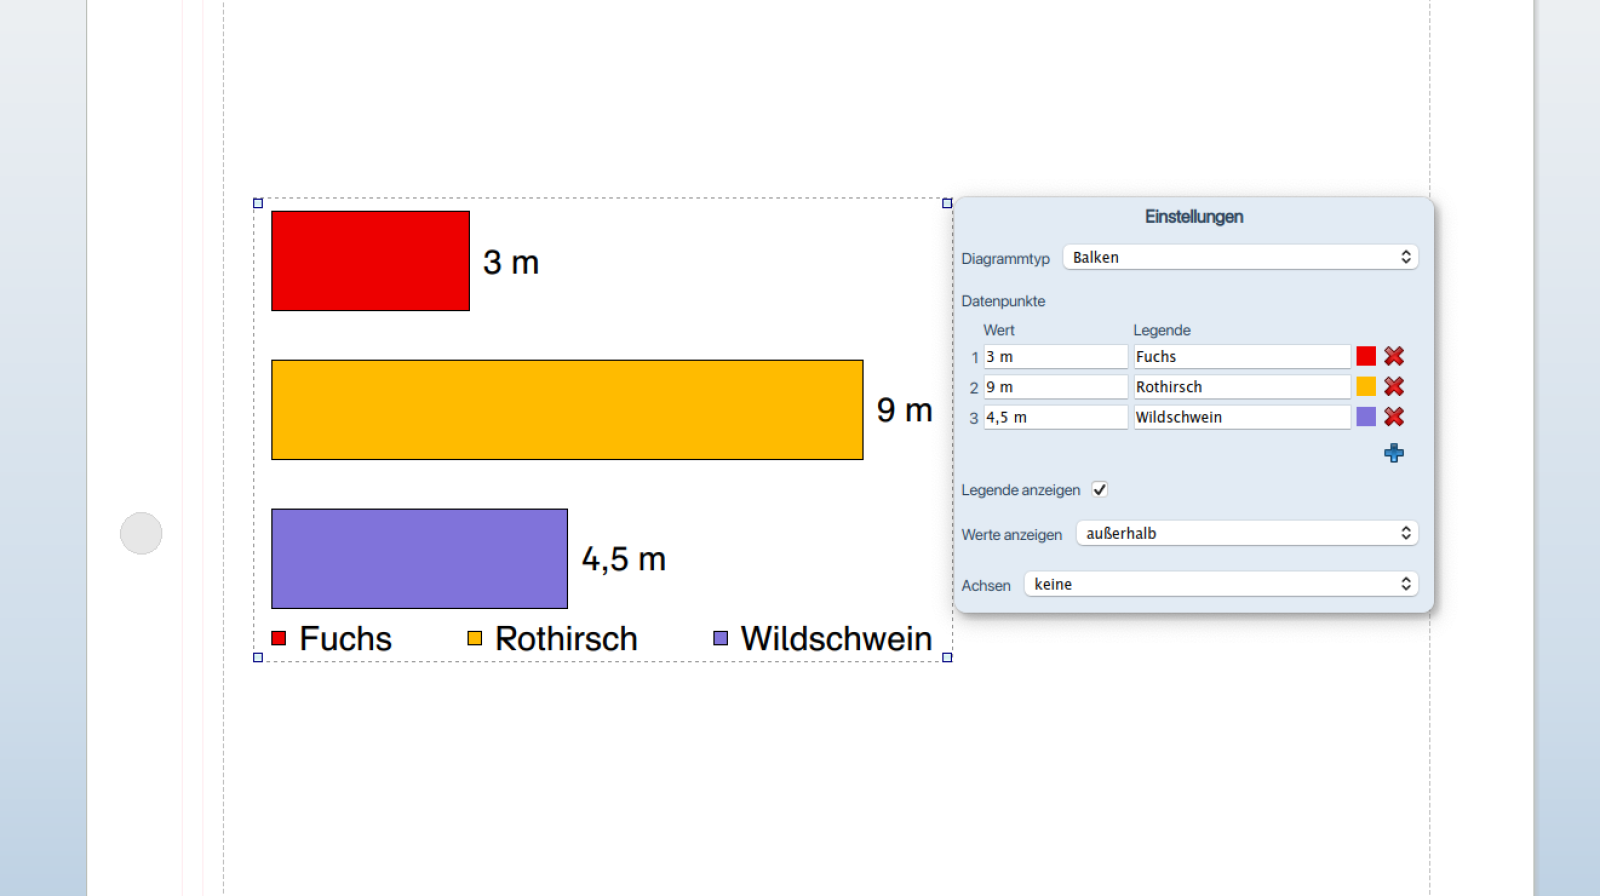The width and height of the screenshot is (1600, 896).
Task: Click the Rothirsch legend text field
Action: [x=1241, y=387]
